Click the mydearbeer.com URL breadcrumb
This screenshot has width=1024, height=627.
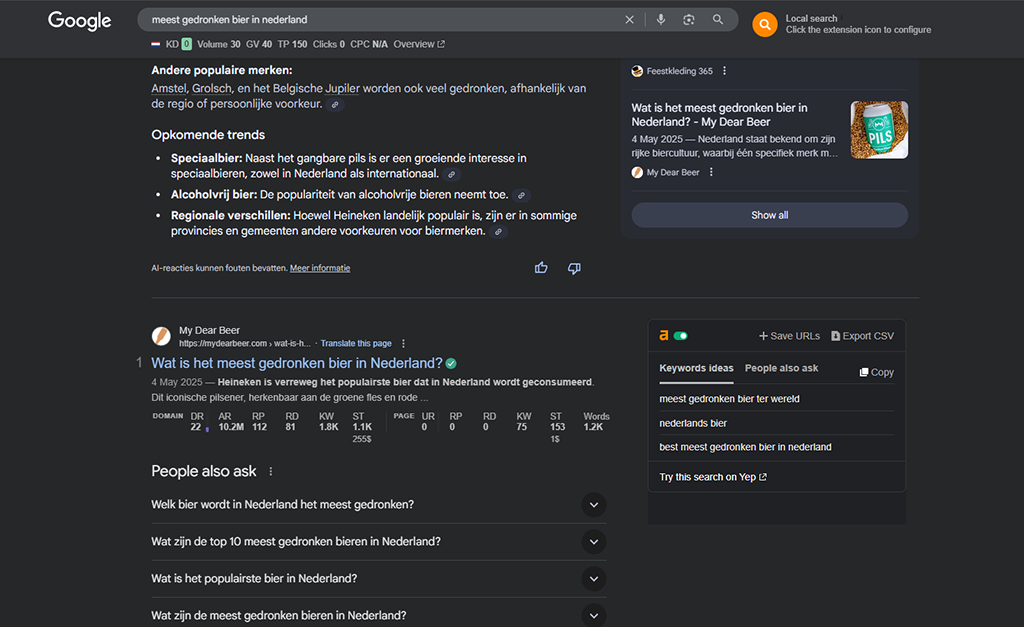tap(244, 344)
